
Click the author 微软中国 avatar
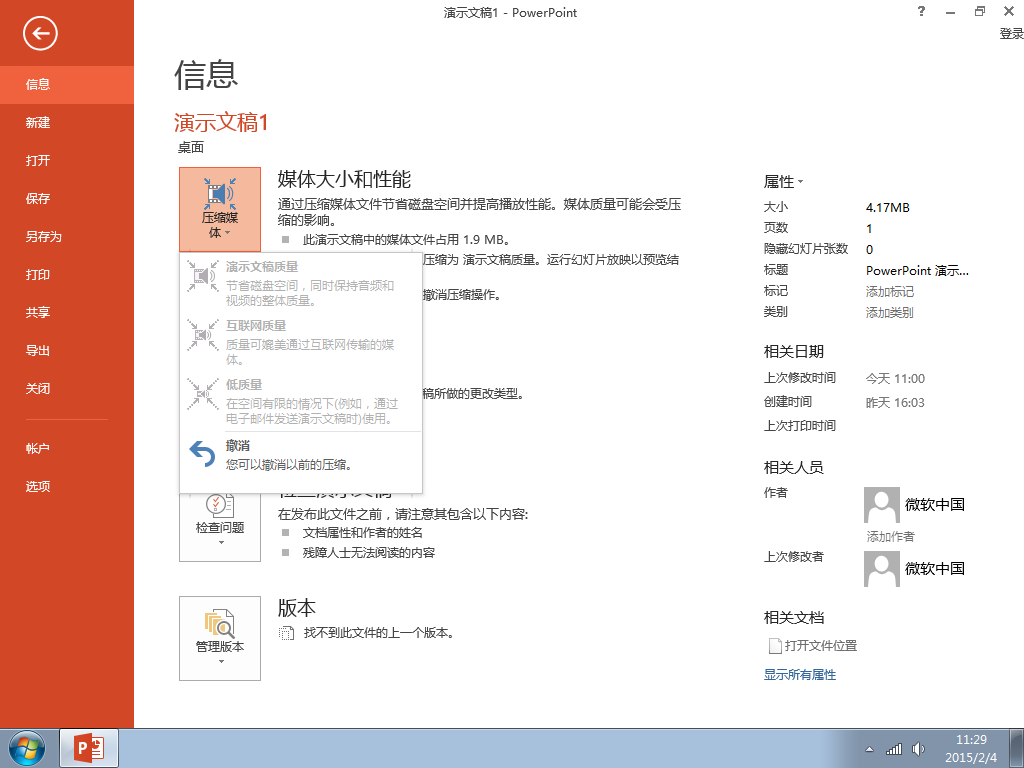click(882, 504)
